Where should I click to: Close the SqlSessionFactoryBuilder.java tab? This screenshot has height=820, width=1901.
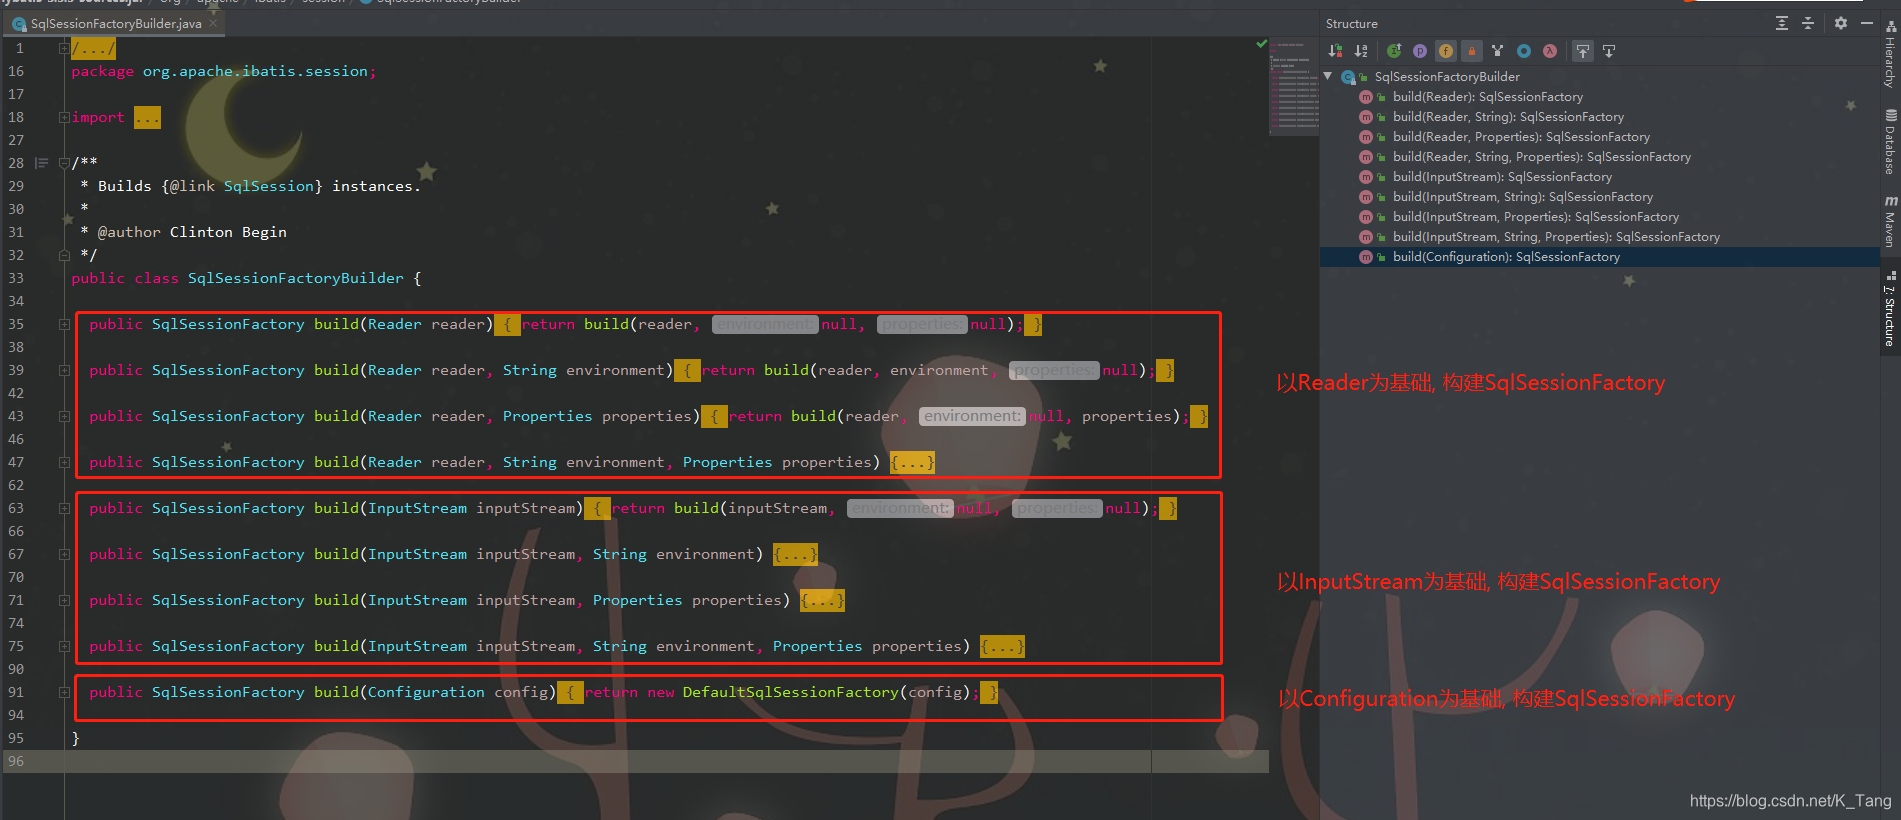point(213,23)
